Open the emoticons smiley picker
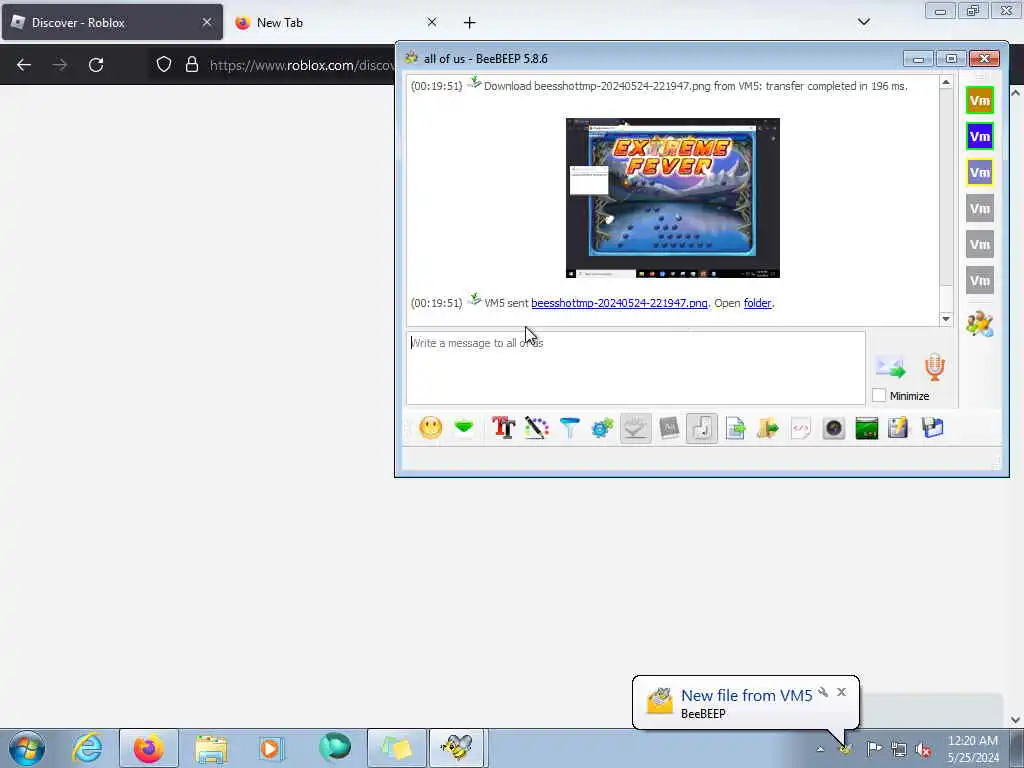The width and height of the screenshot is (1024, 768). click(430, 428)
